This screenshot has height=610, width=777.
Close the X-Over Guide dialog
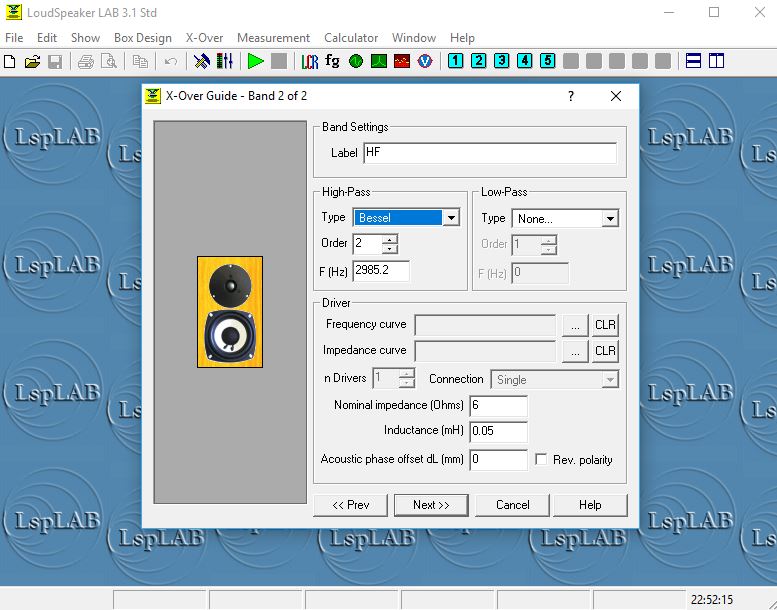[x=616, y=96]
